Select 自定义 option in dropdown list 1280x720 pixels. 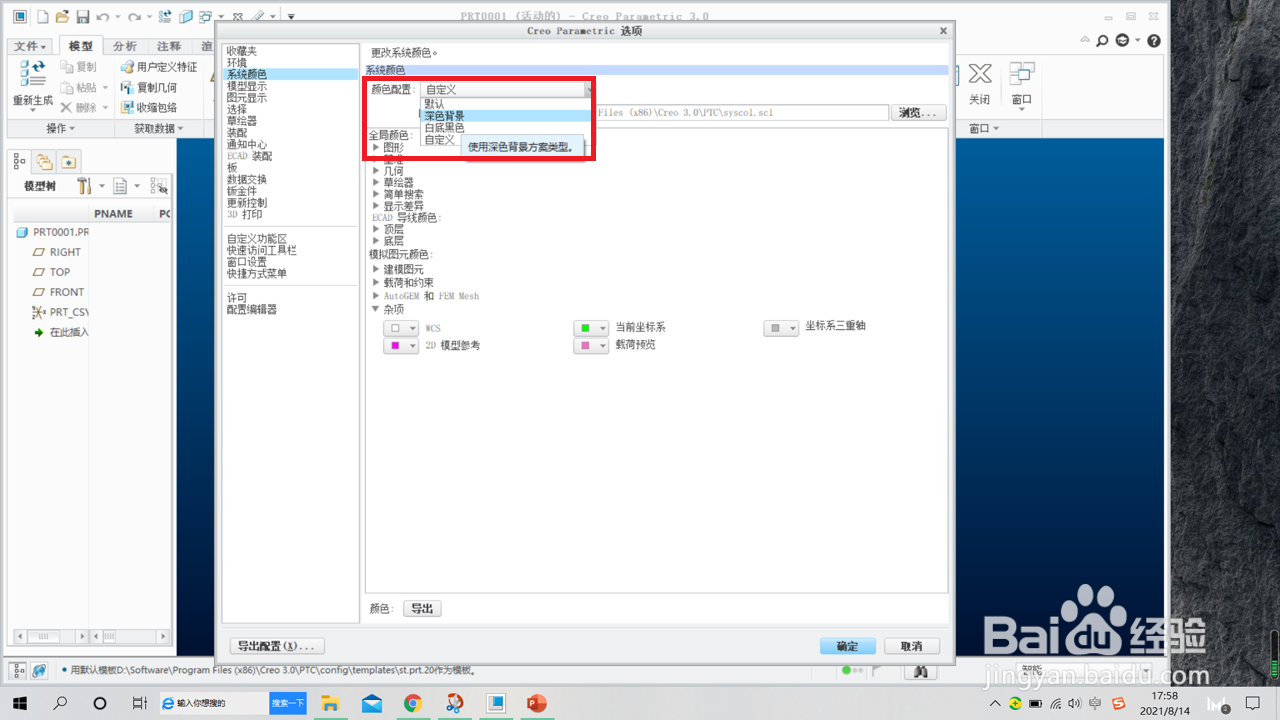click(x=441, y=140)
